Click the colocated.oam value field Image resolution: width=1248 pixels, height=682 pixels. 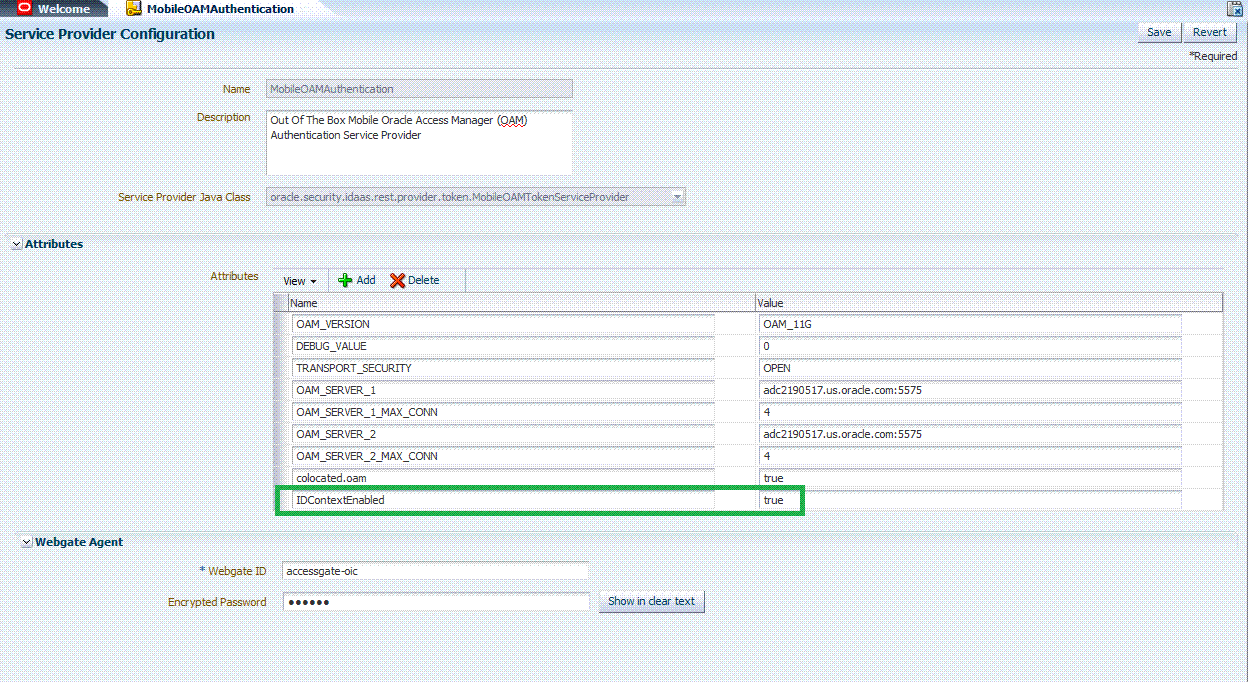click(x=970, y=478)
